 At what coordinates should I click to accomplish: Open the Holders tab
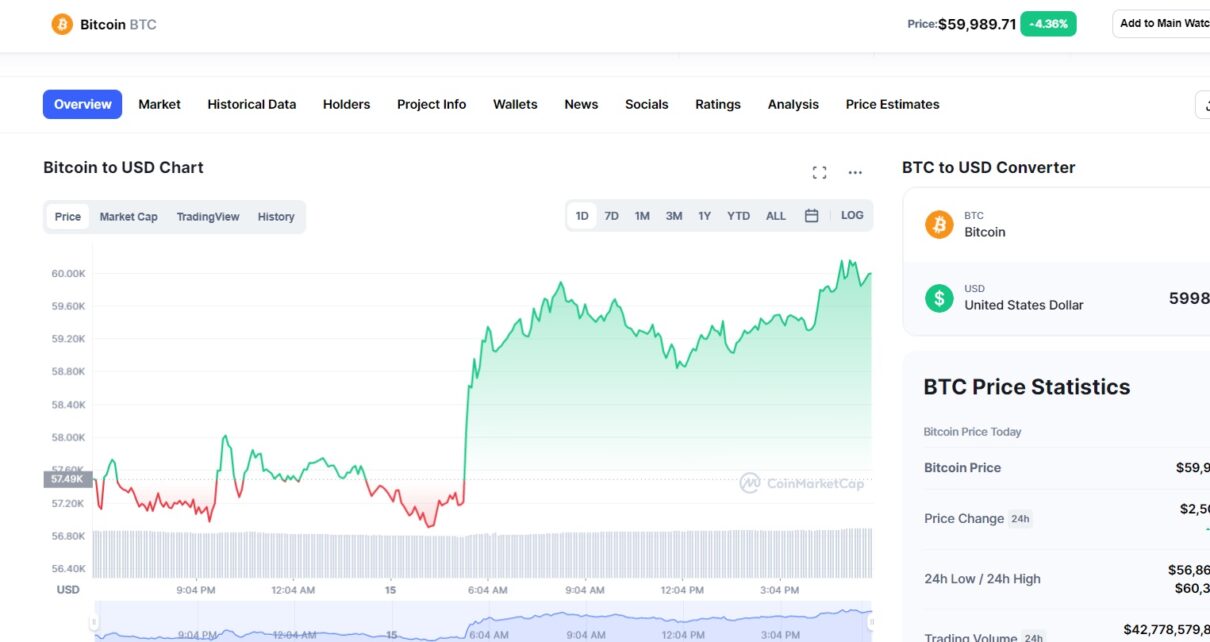coord(346,104)
